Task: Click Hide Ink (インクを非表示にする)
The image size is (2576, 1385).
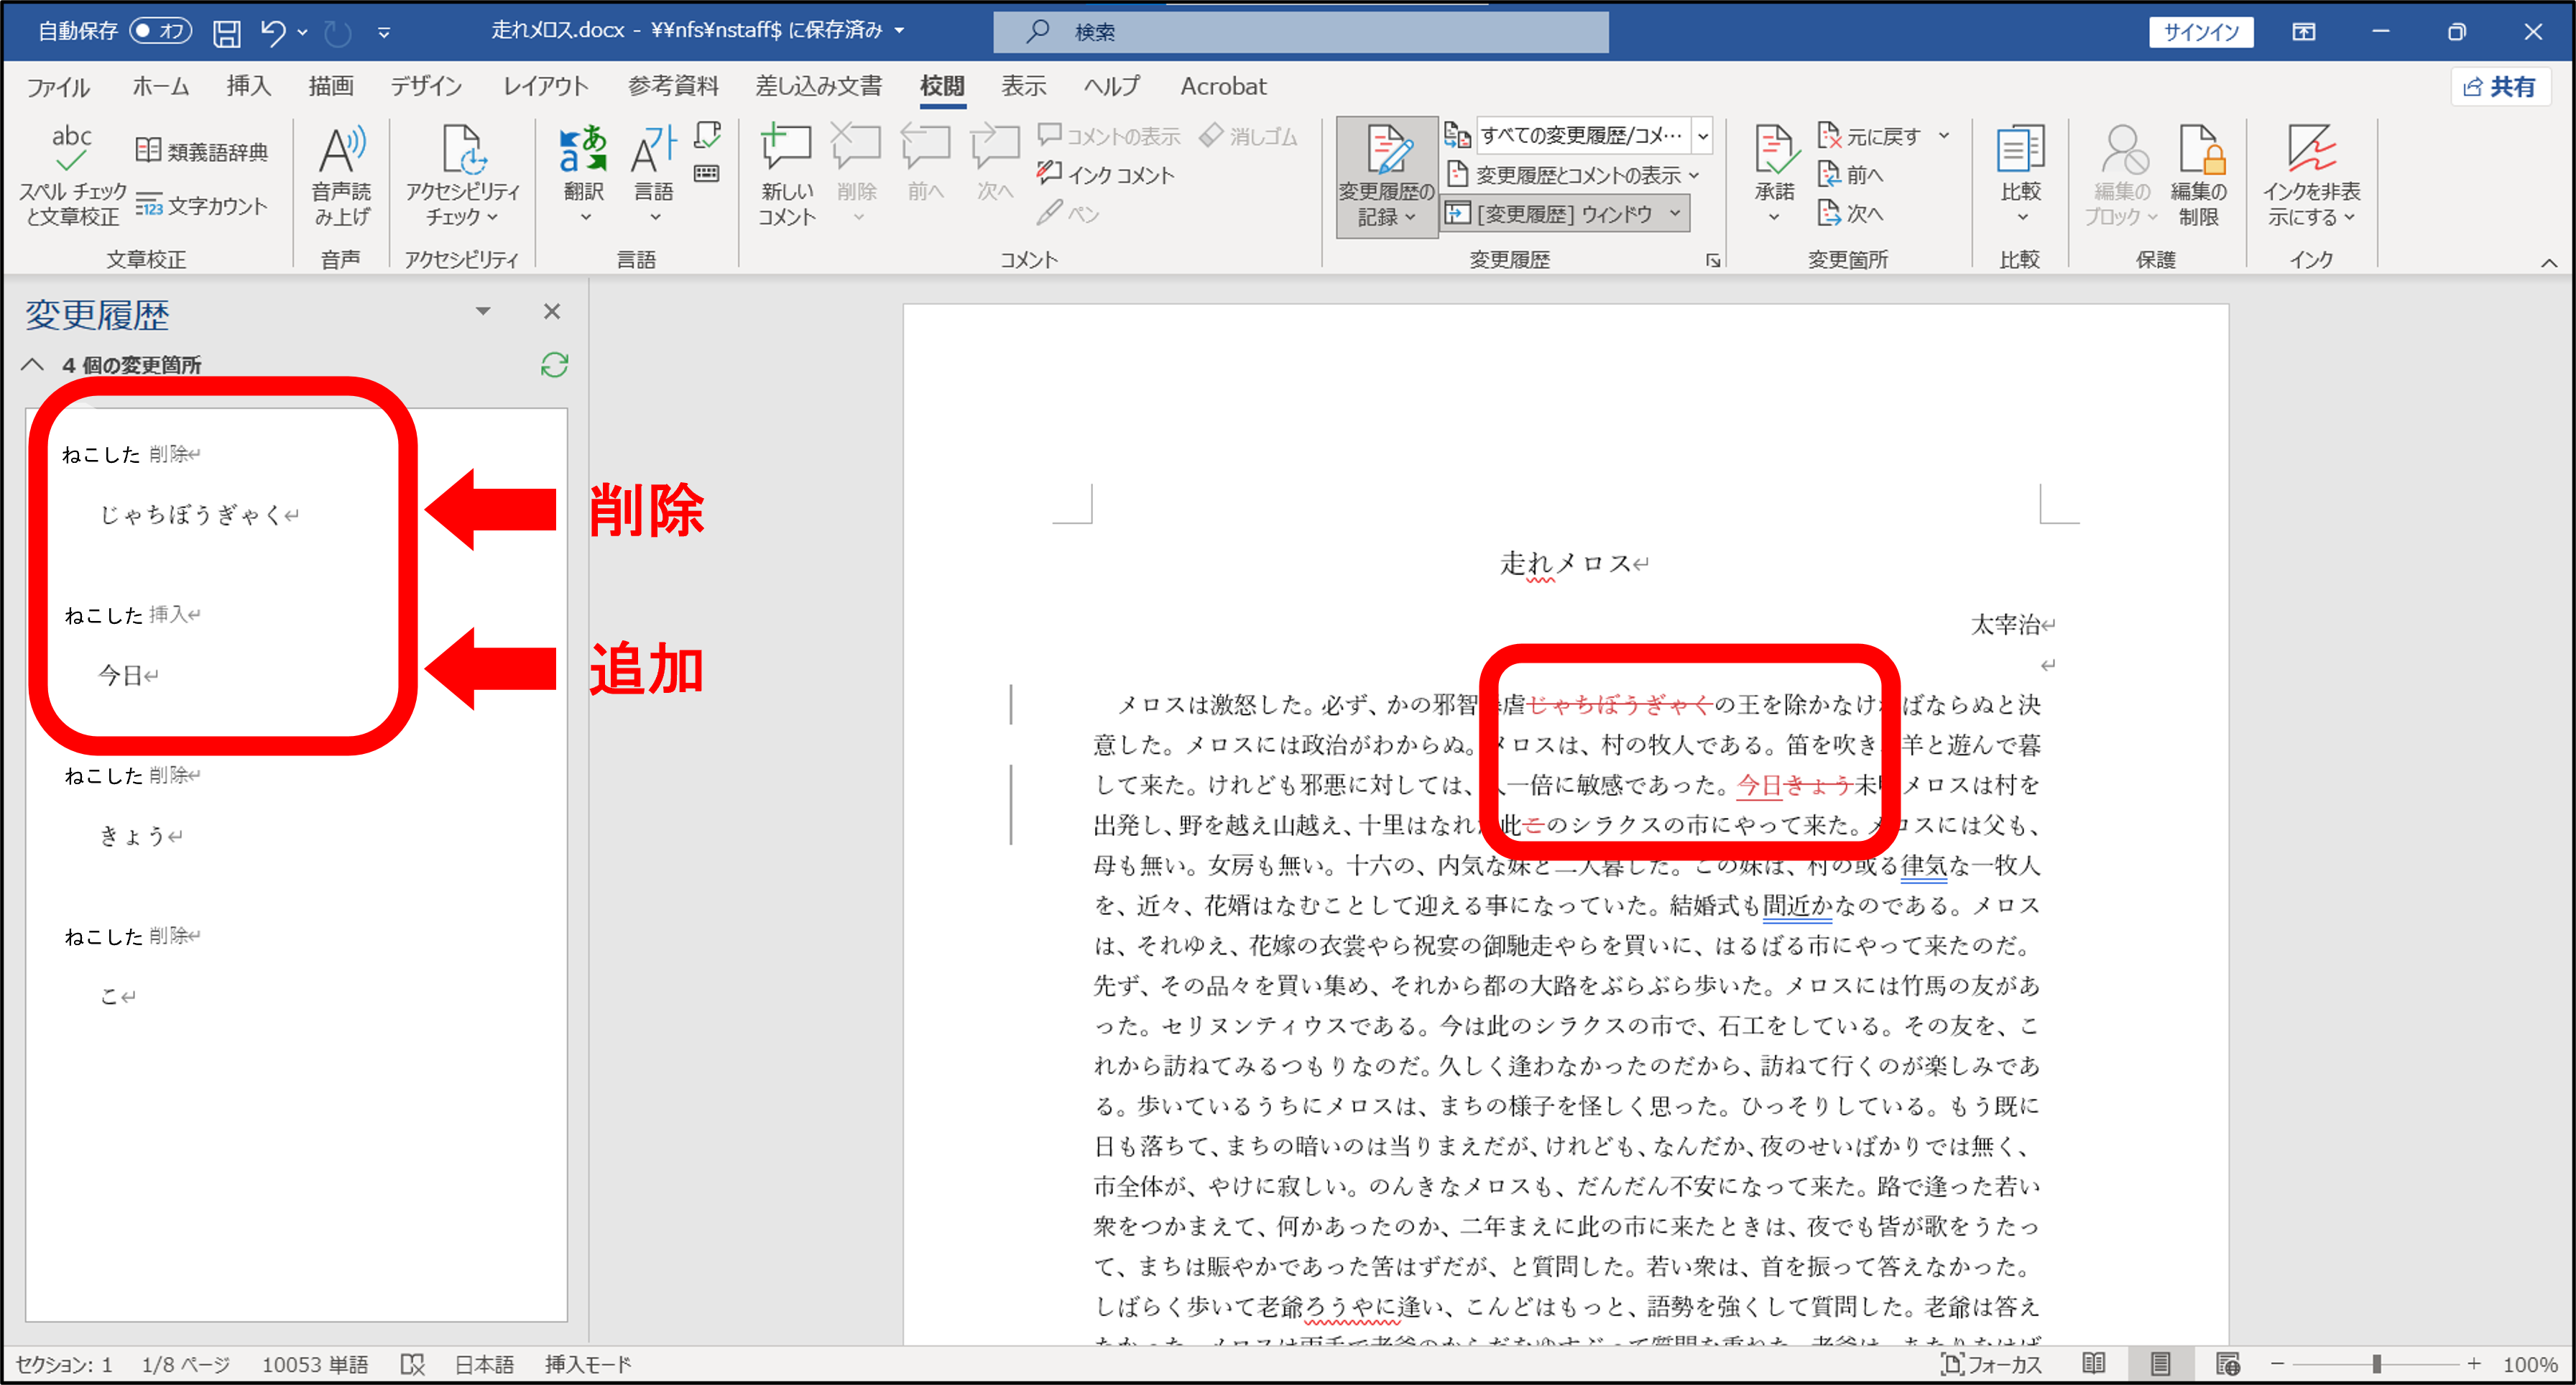Action: 2311,176
